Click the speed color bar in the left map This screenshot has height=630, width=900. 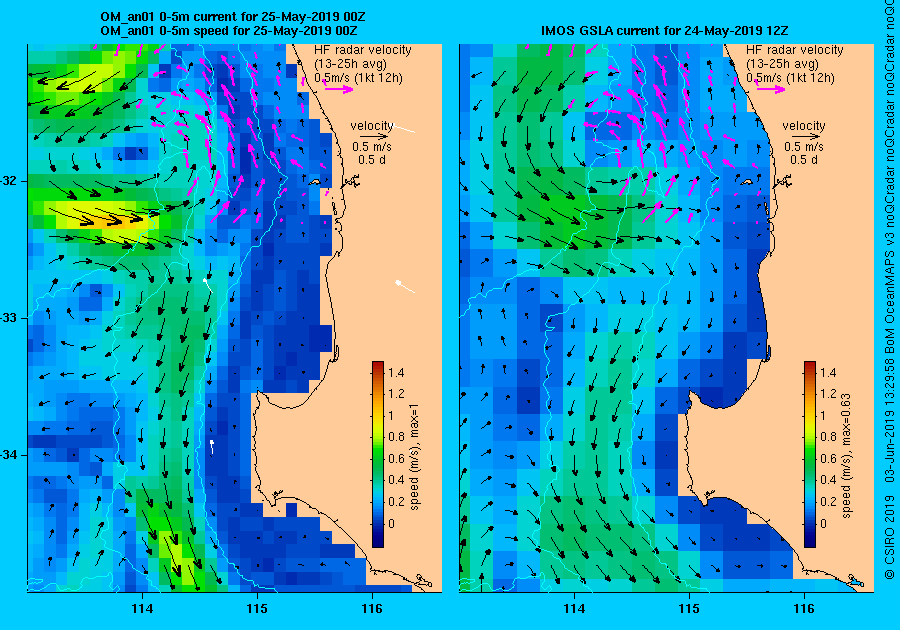click(378, 454)
